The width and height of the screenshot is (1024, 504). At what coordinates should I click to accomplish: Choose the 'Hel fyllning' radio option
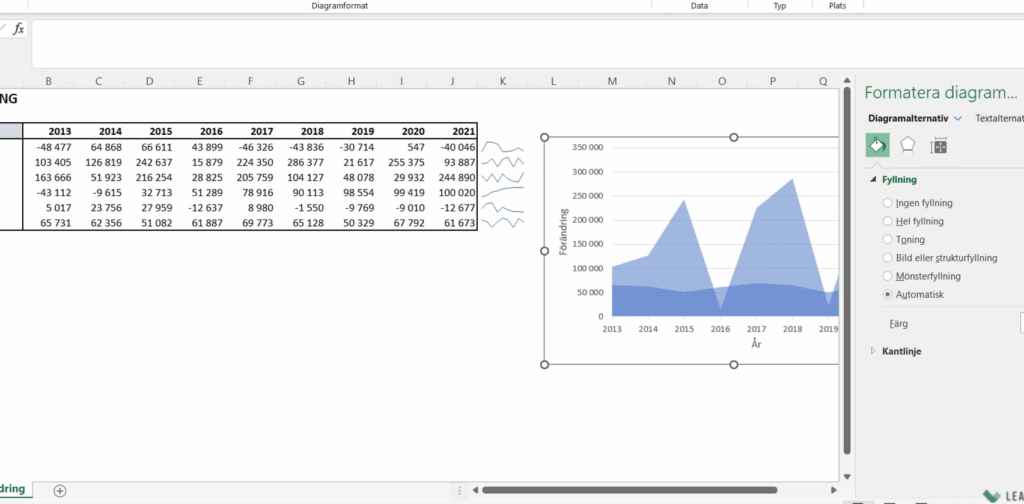pyautogui.click(x=887, y=221)
